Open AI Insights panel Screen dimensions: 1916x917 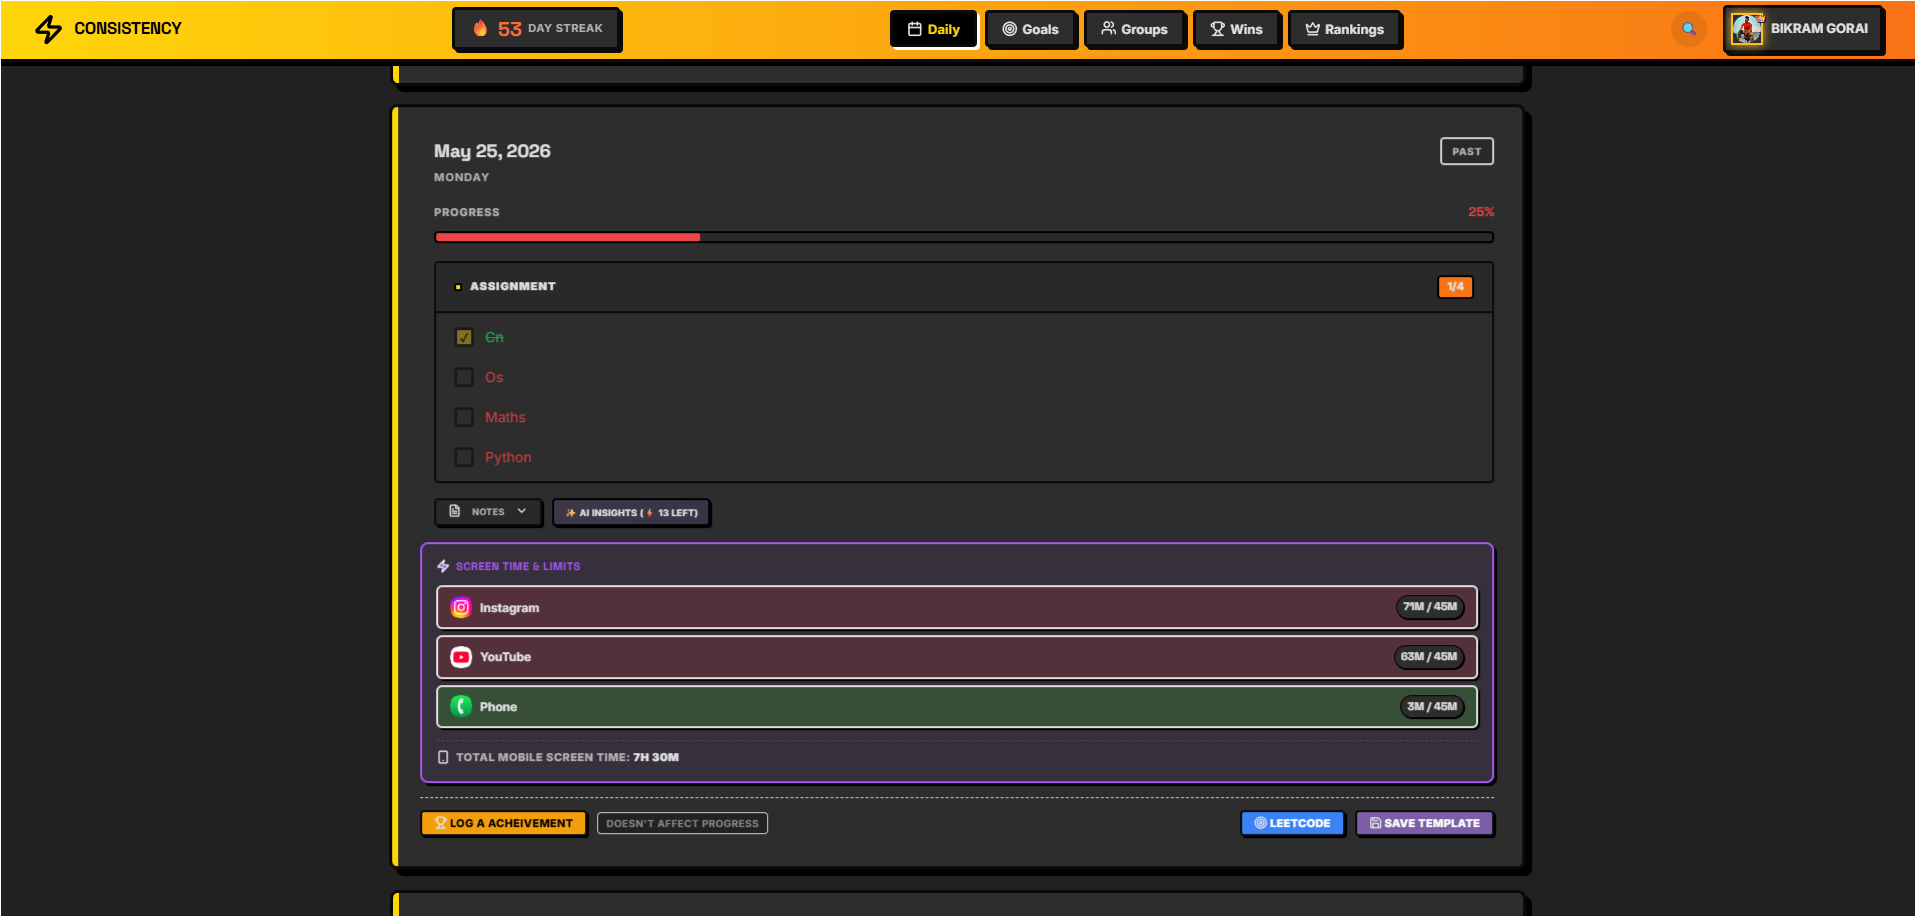pyautogui.click(x=631, y=513)
